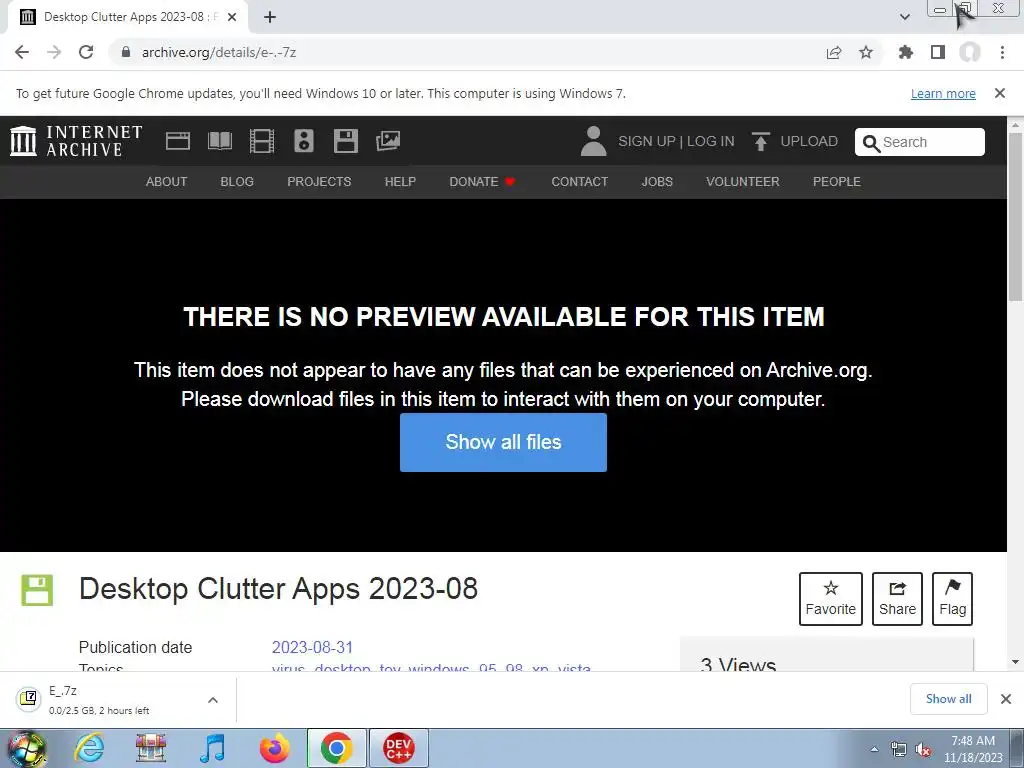Click the muted volume tray icon

923,750
